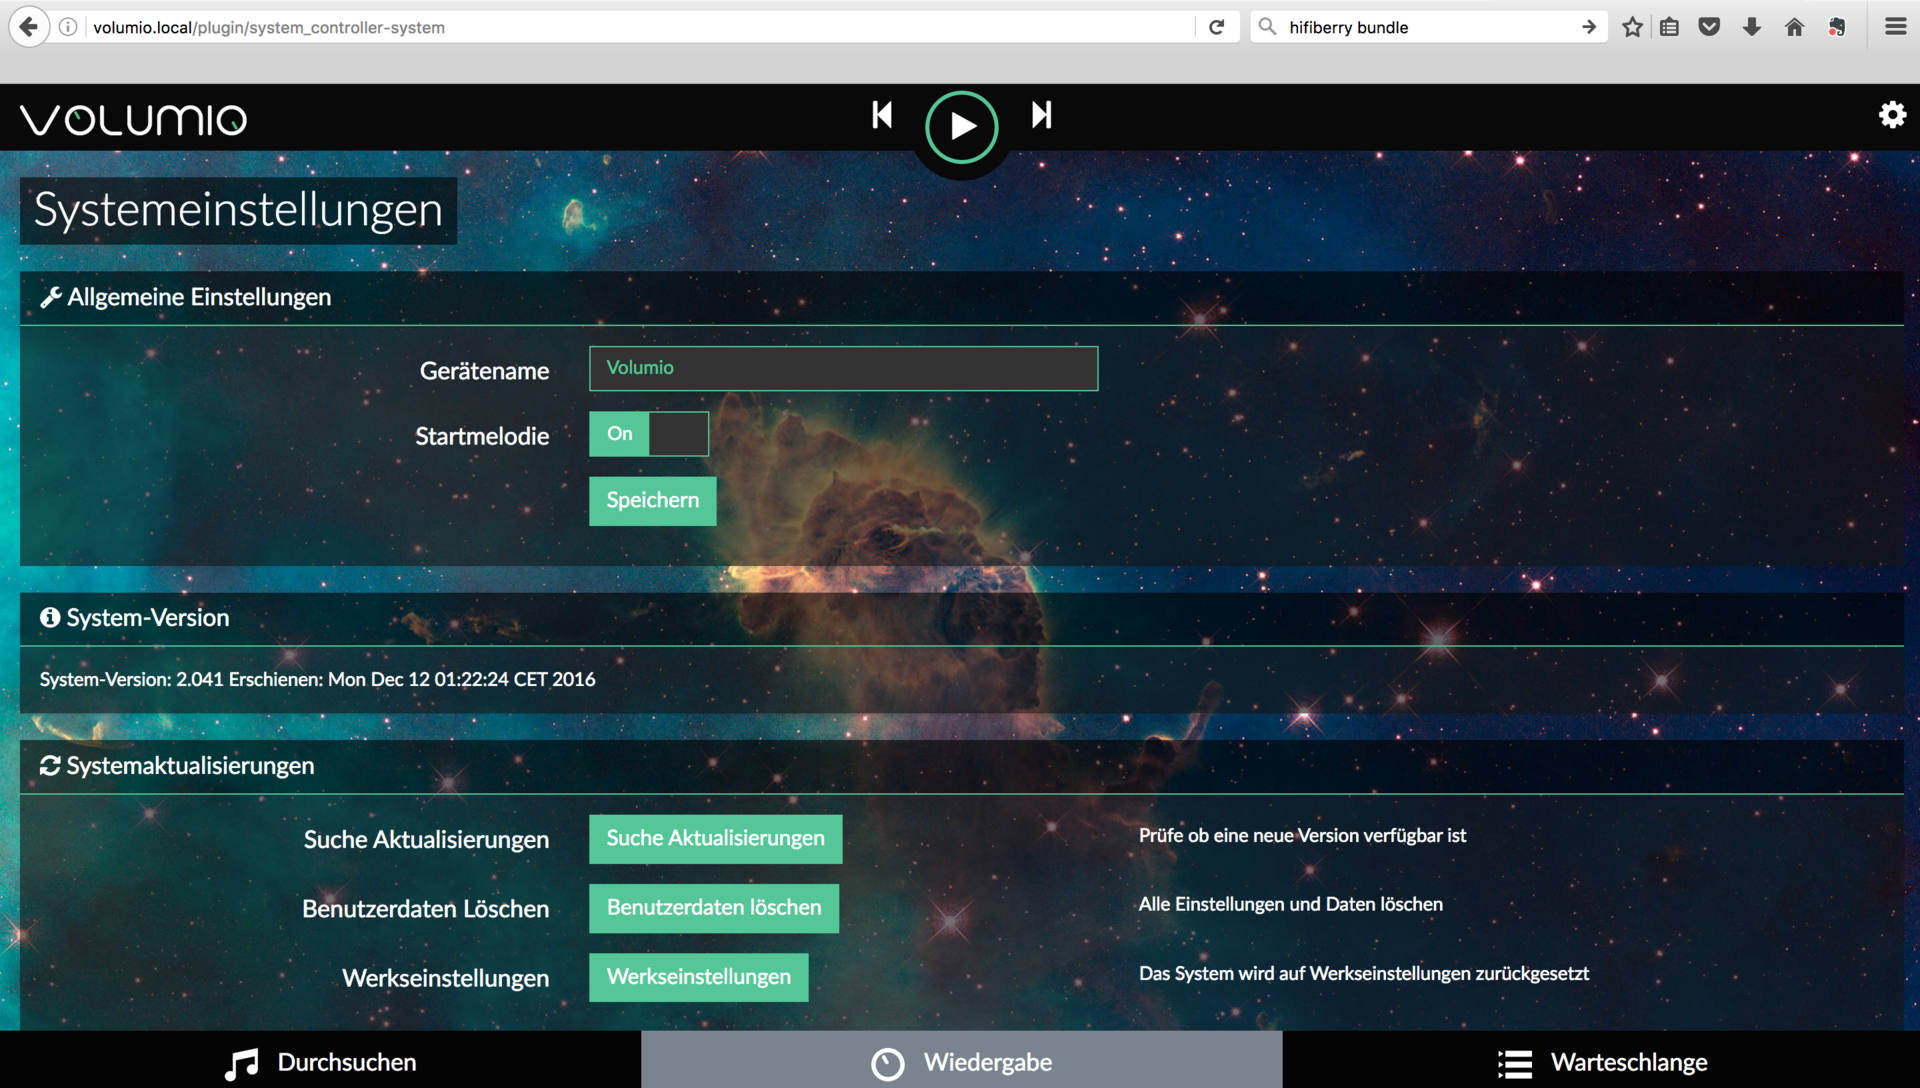
Task: Reload the page with the refresh icon
Action: (x=1217, y=27)
